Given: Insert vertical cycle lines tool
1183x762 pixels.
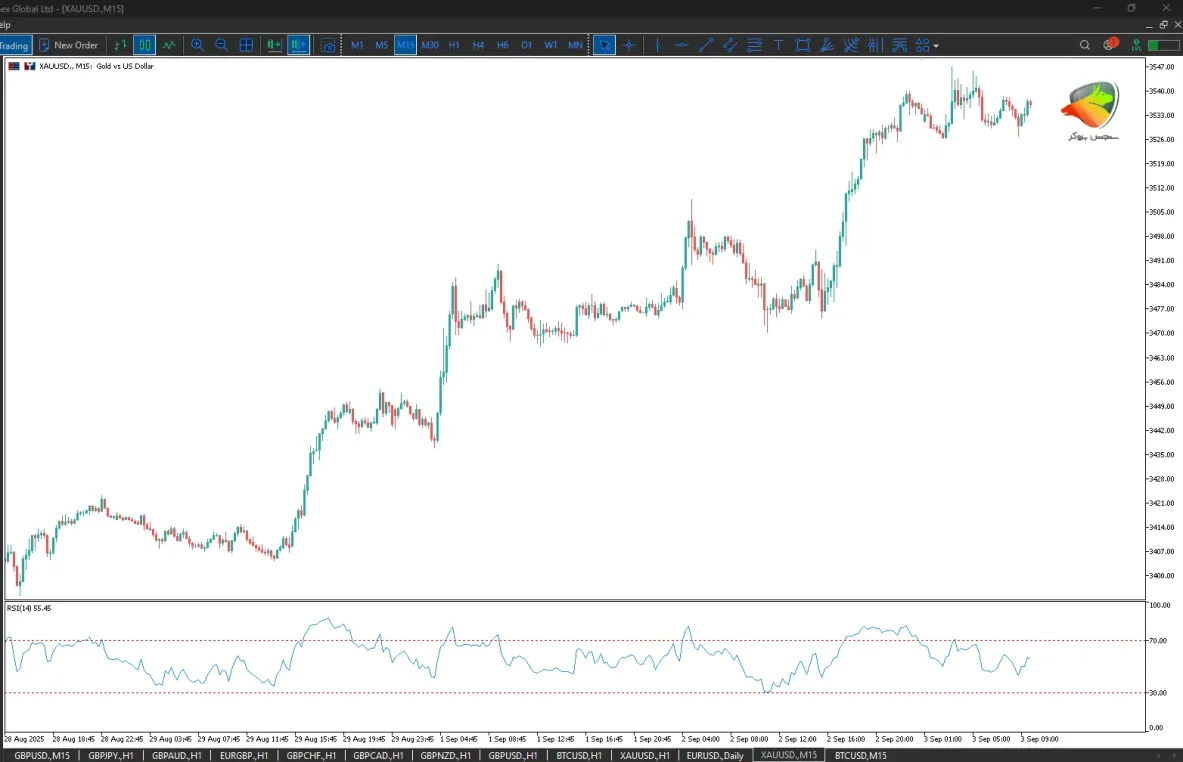Looking at the screenshot, I should [x=875, y=45].
